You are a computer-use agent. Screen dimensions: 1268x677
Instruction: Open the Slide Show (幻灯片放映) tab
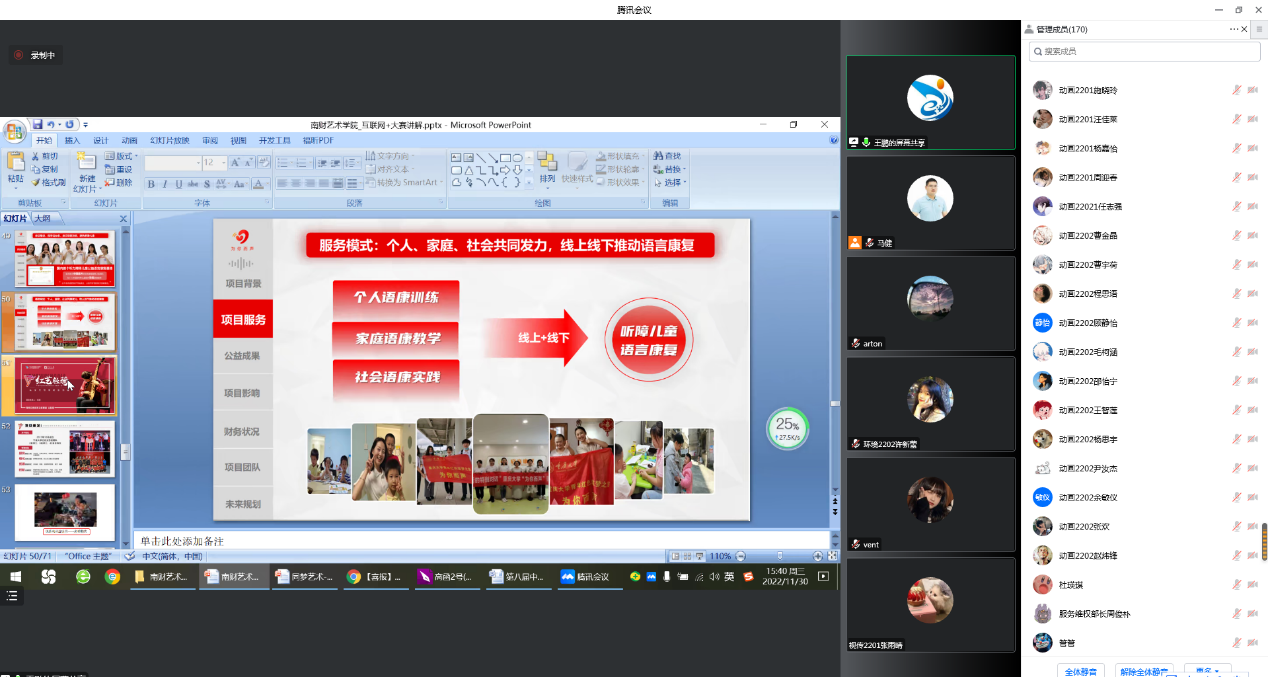click(169, 141)
